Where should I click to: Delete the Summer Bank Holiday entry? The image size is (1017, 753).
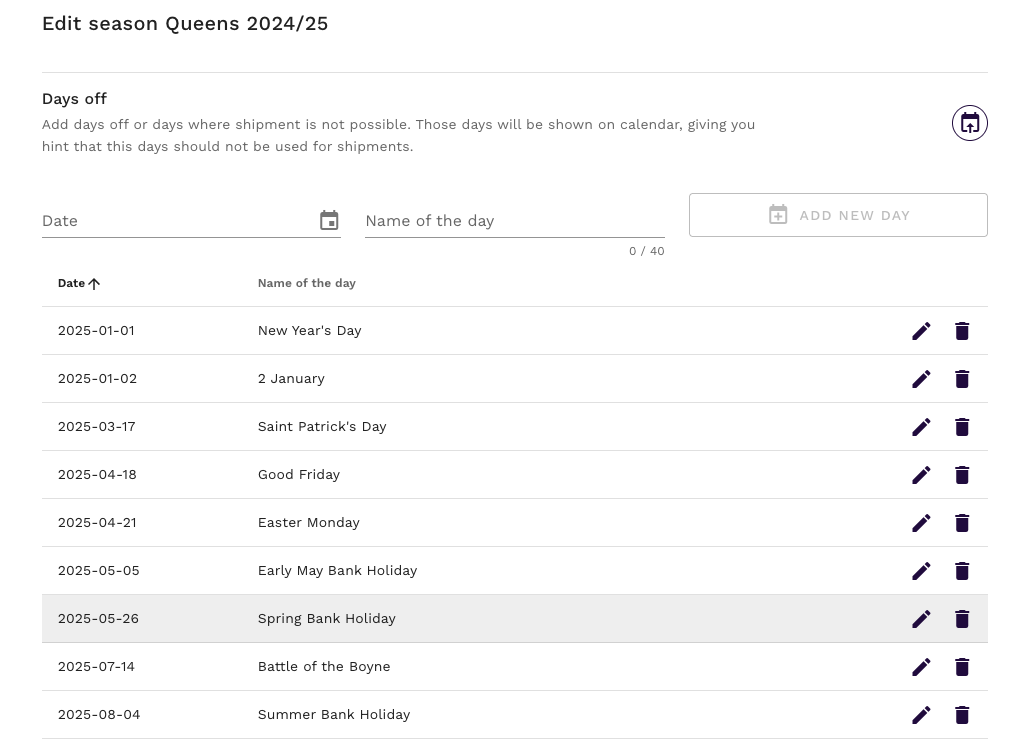962,715
